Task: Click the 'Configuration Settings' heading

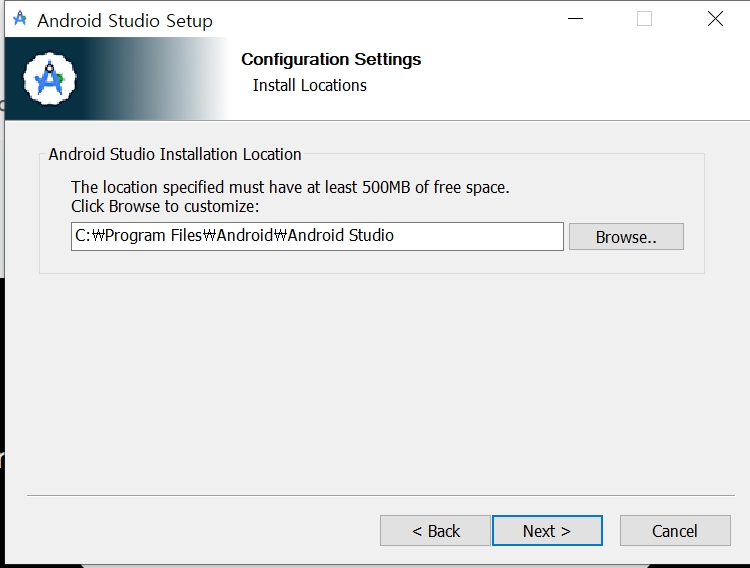Action: tap(331, 59)
